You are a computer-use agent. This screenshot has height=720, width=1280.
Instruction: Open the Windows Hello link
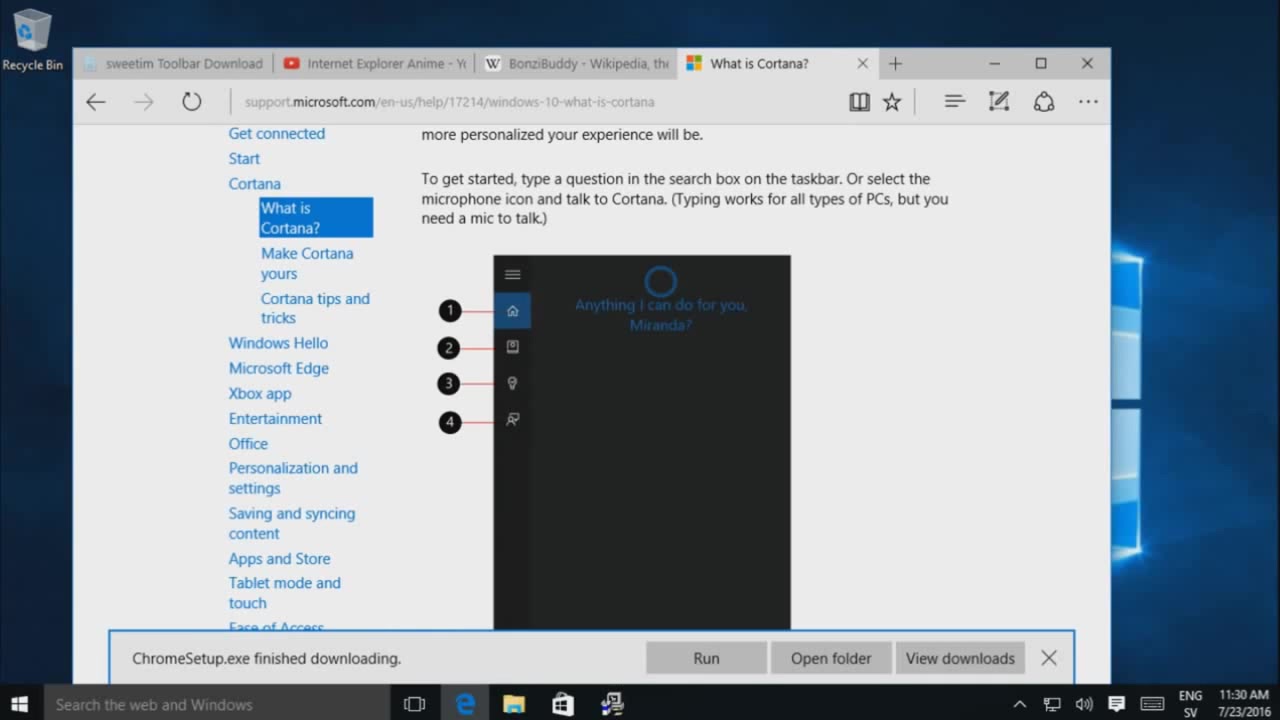pos(278,343)
